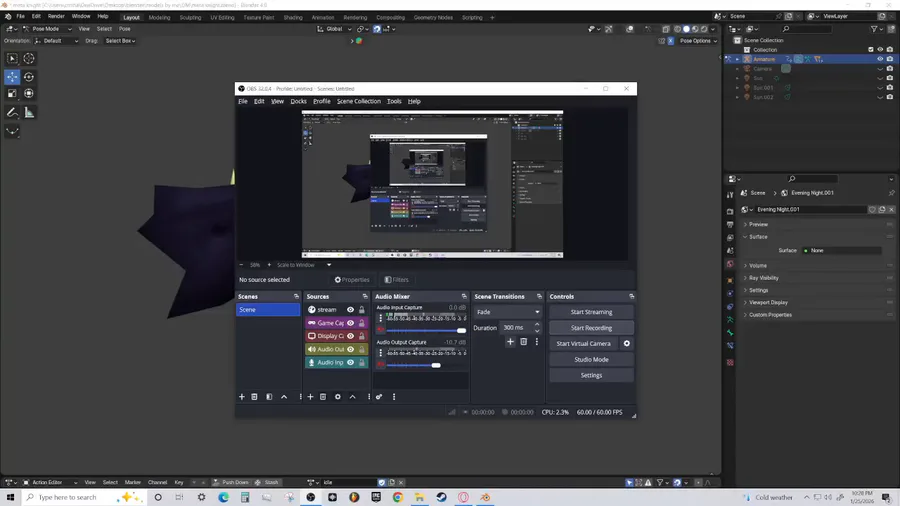900x506 pixels.
Task: Hide the Audio Output source in OBS
Action: pos(350,349)
